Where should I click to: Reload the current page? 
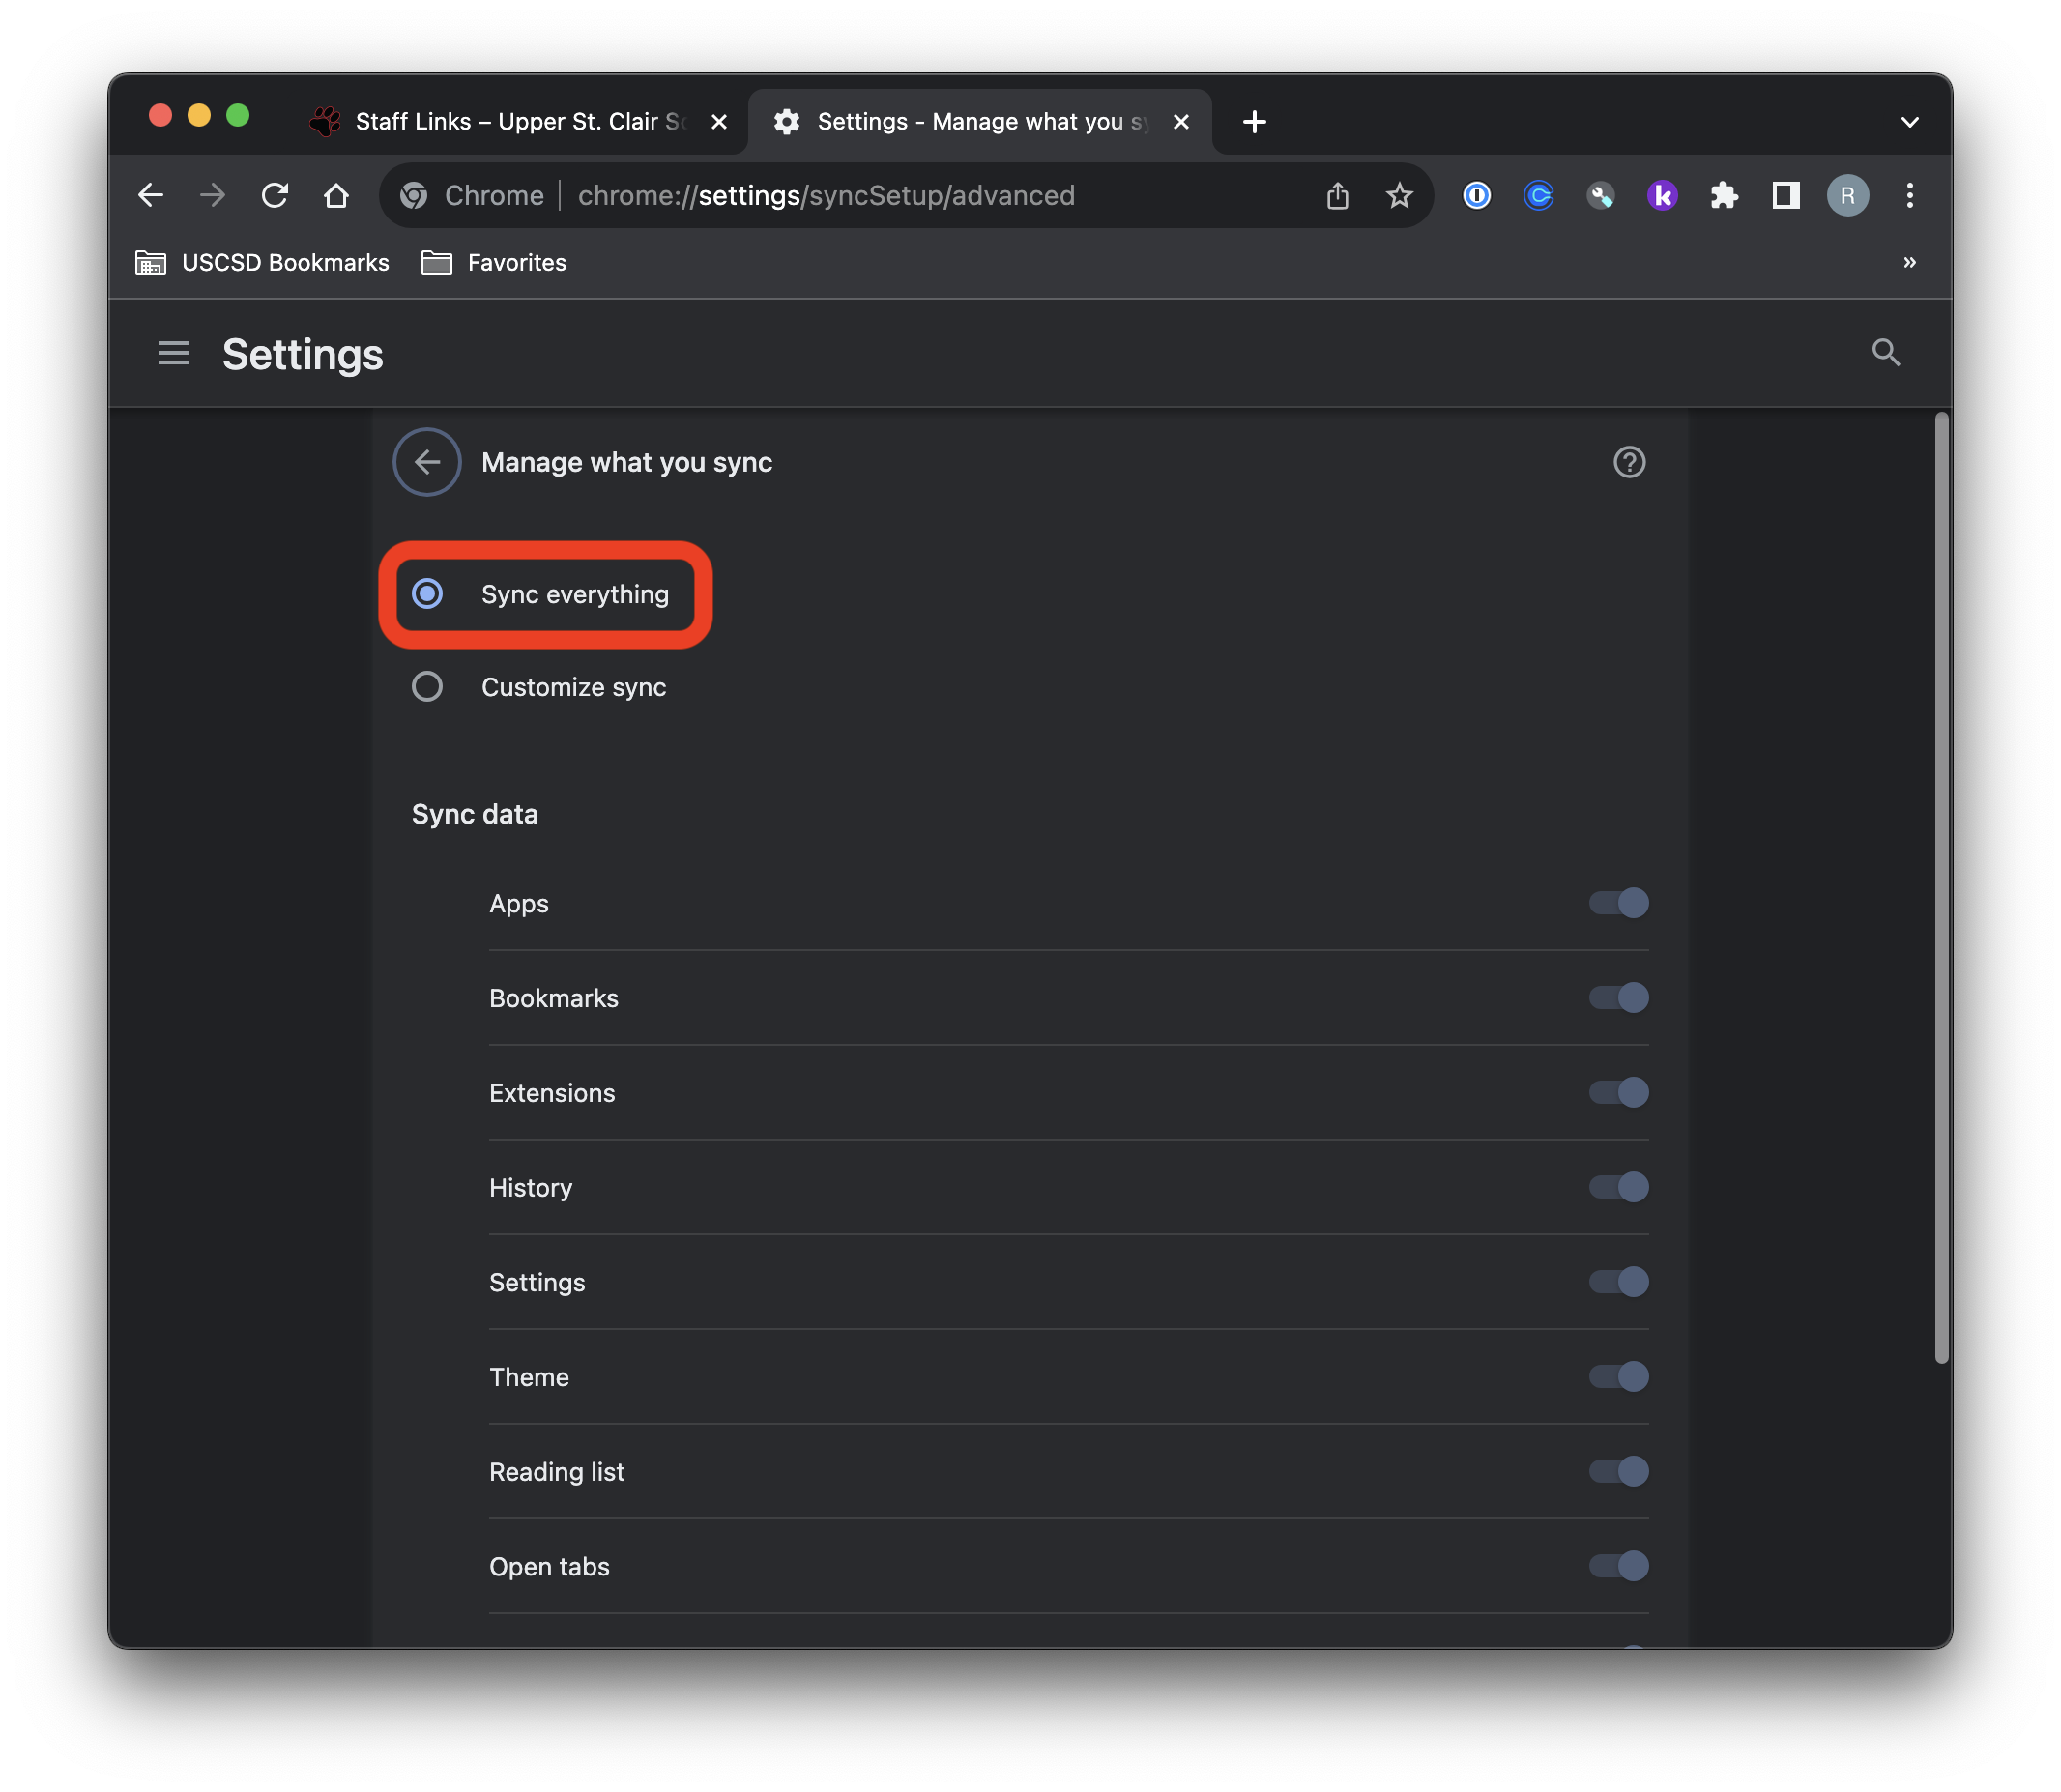[275, 195]
